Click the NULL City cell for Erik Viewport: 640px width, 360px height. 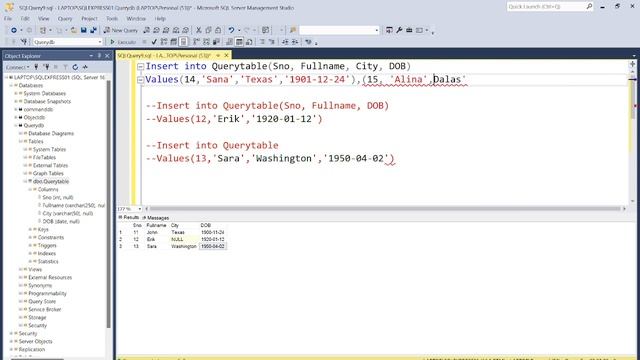pos(184,240)
